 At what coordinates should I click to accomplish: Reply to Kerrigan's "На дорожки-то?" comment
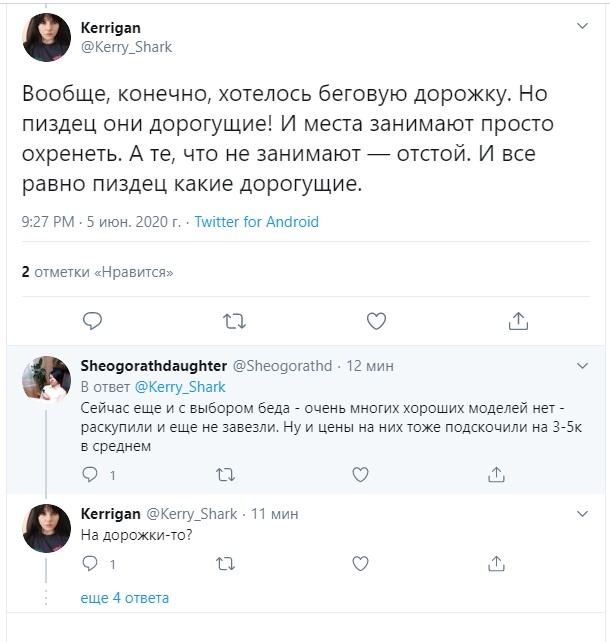pos(90,565)
